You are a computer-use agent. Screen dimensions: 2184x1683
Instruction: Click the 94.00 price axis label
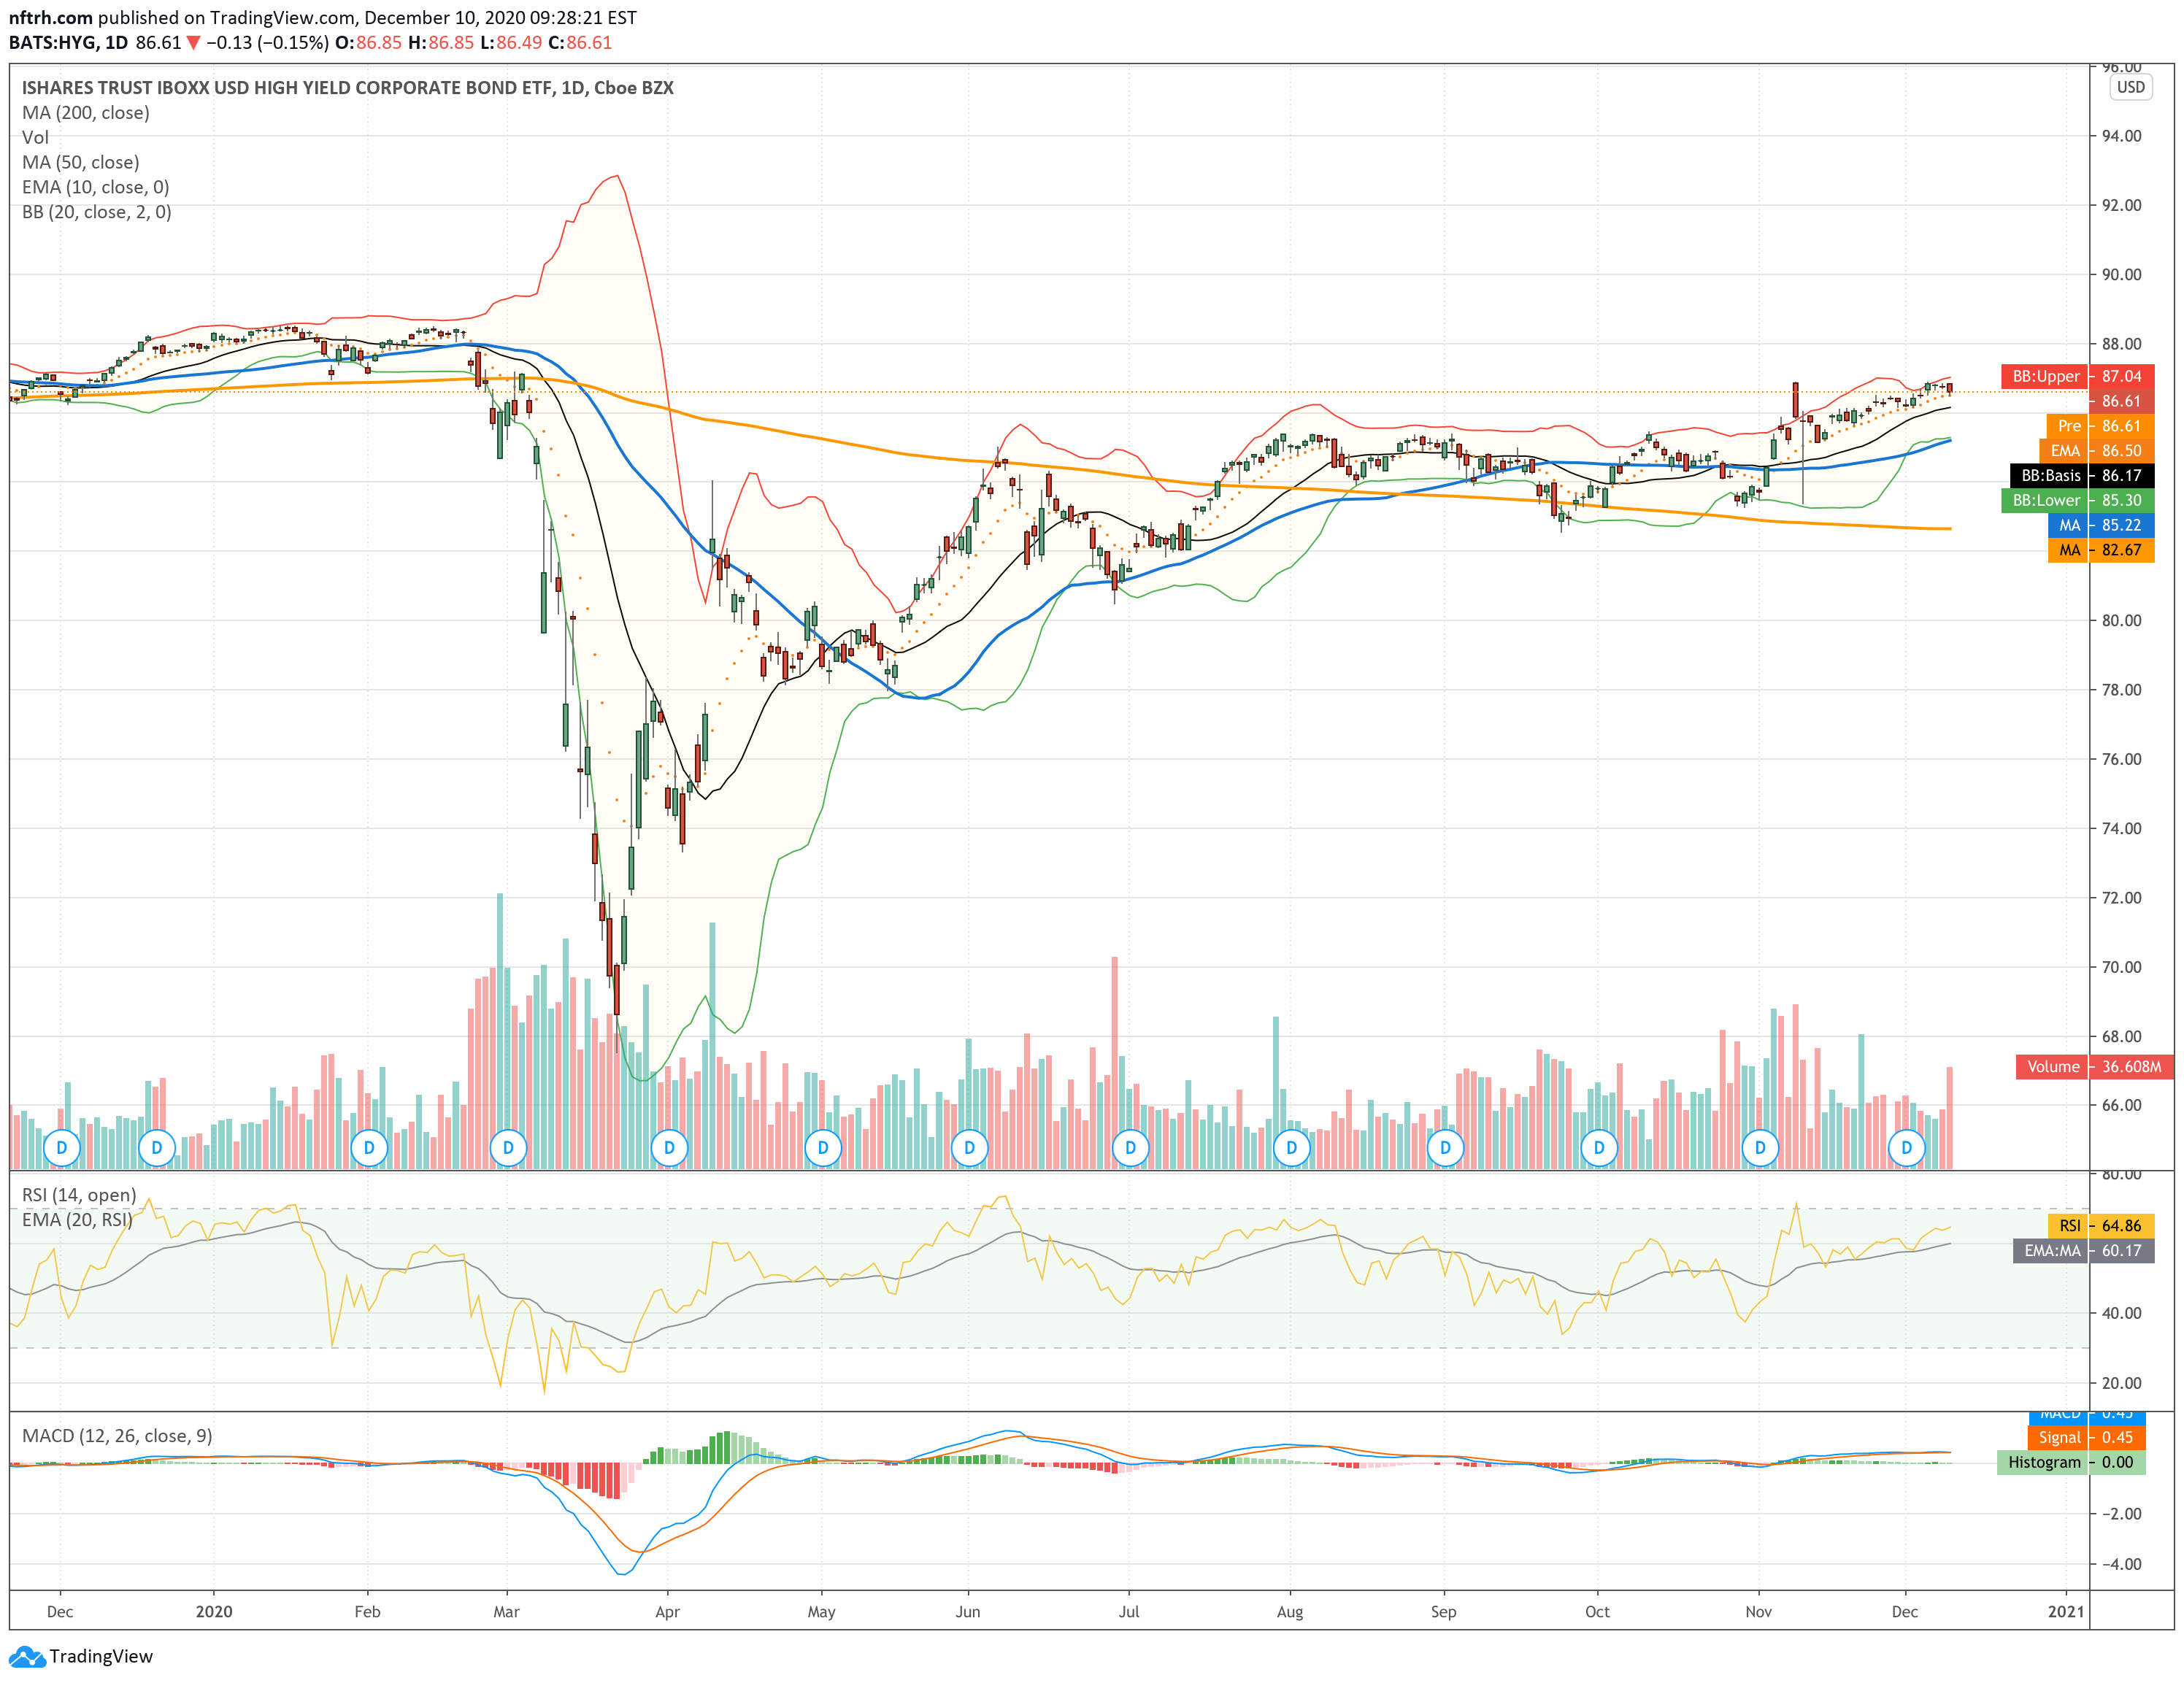pos(2121,136)
